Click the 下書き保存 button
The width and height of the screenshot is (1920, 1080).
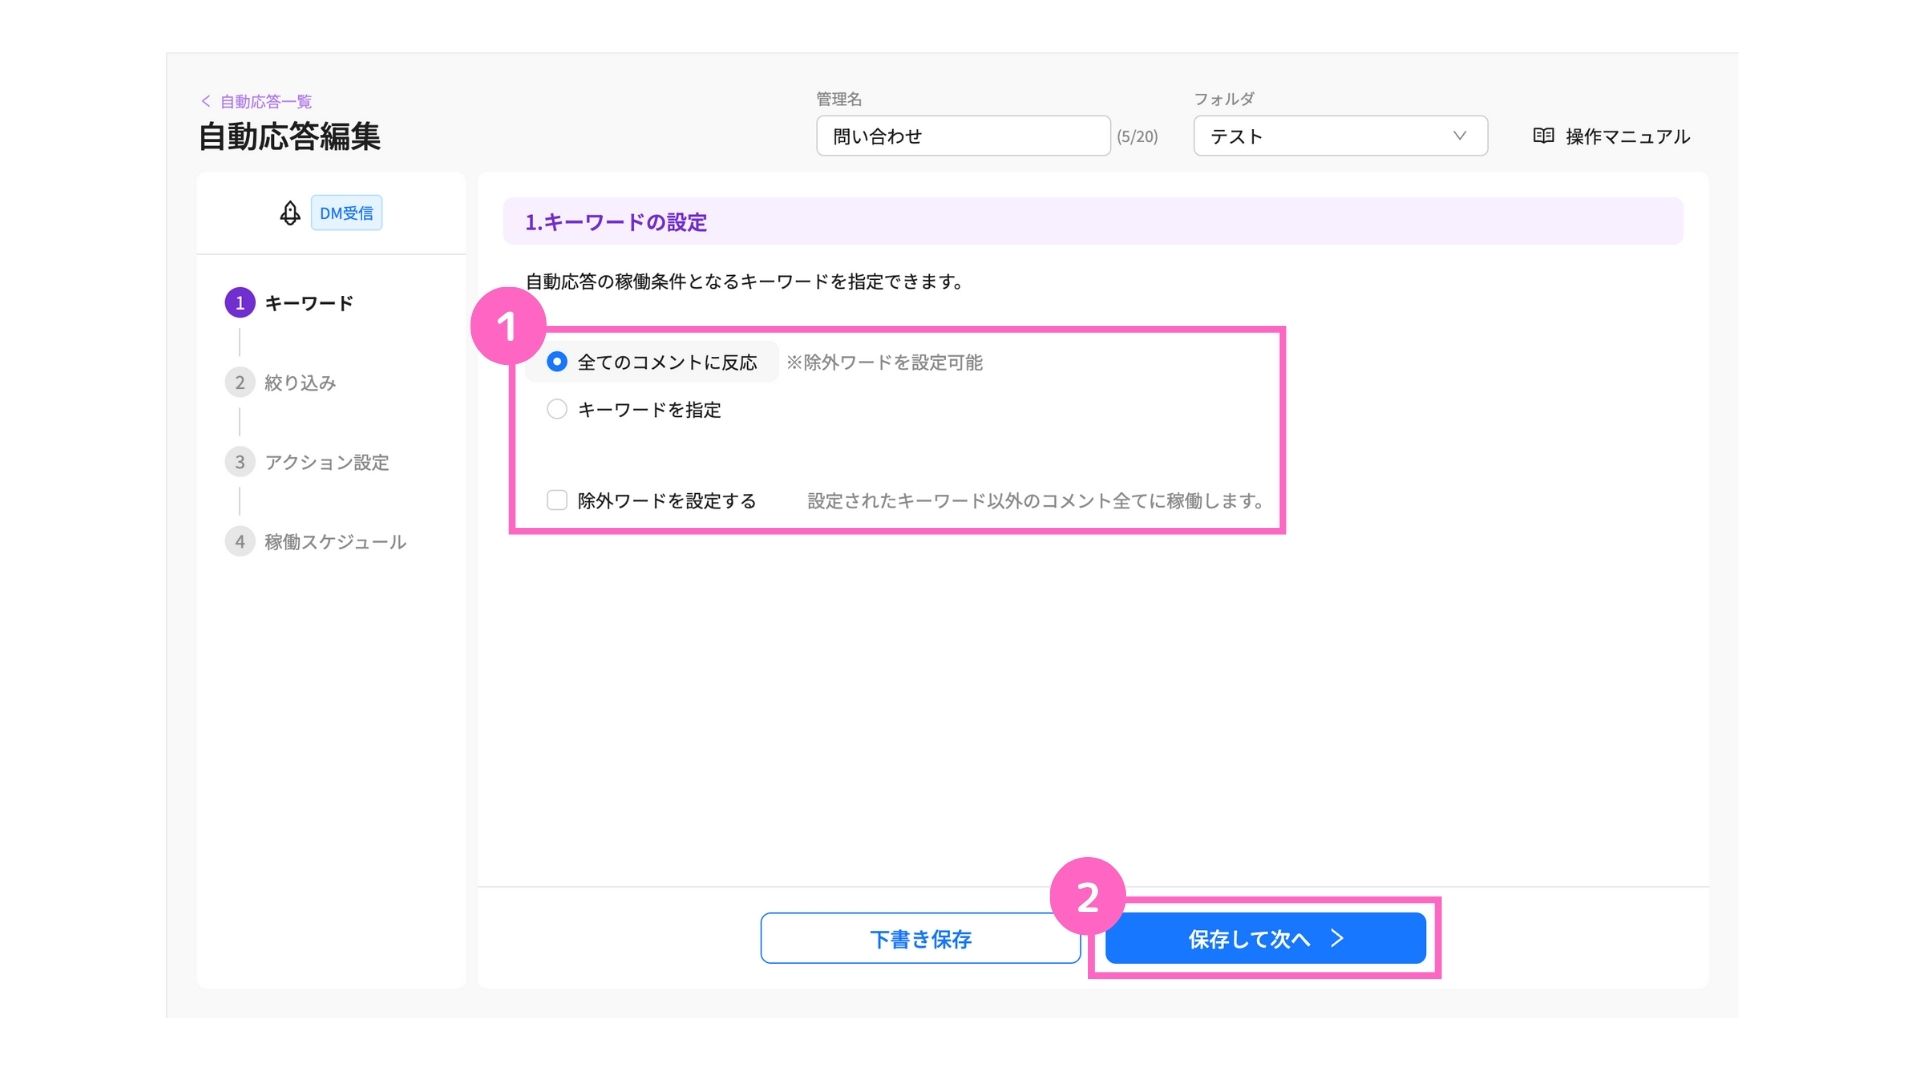920,938
